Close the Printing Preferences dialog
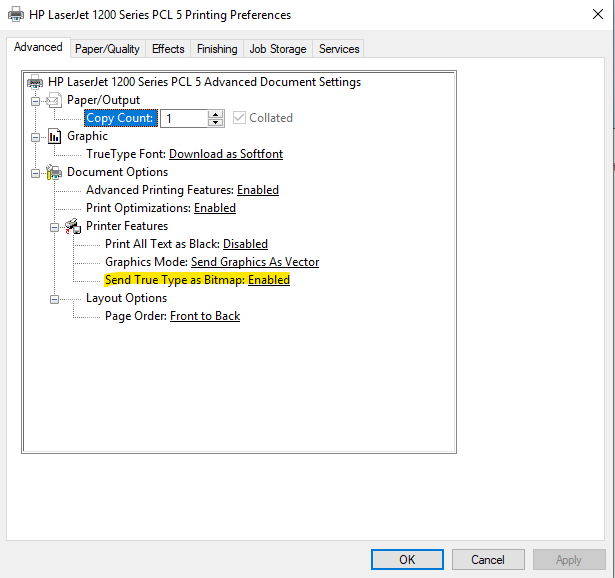615x578 pixels. (x=598, y=15)
